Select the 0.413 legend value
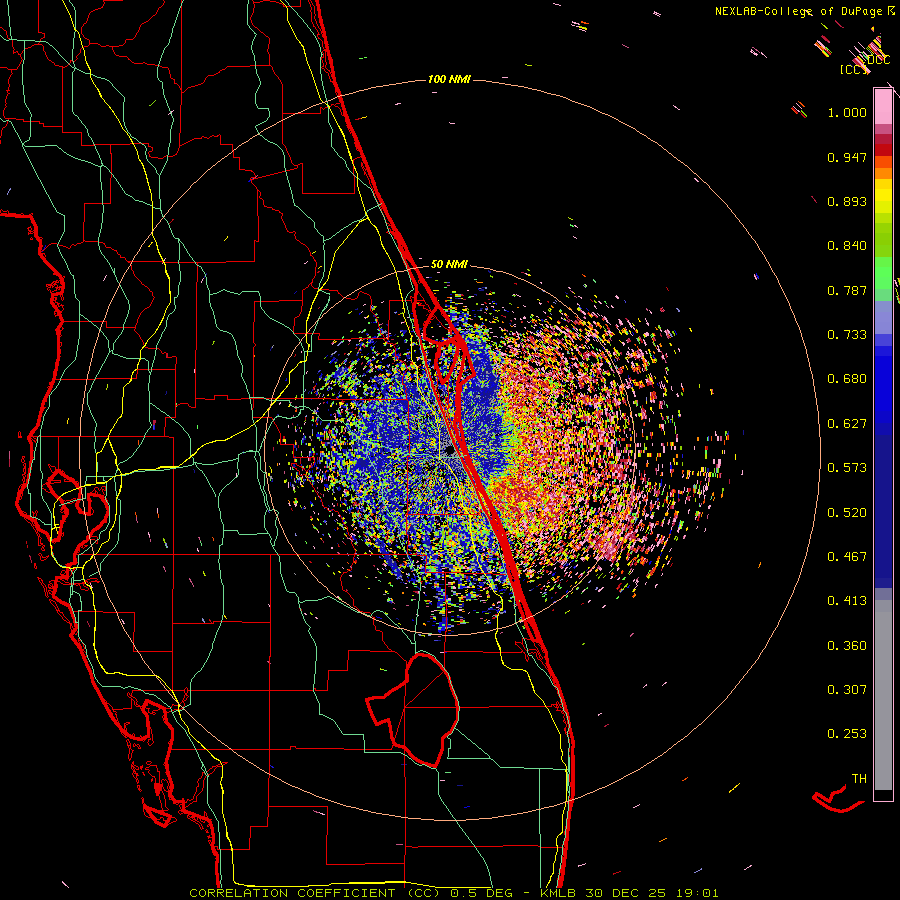900x900 pixels. pyautogui.click(x=847, y=601)
